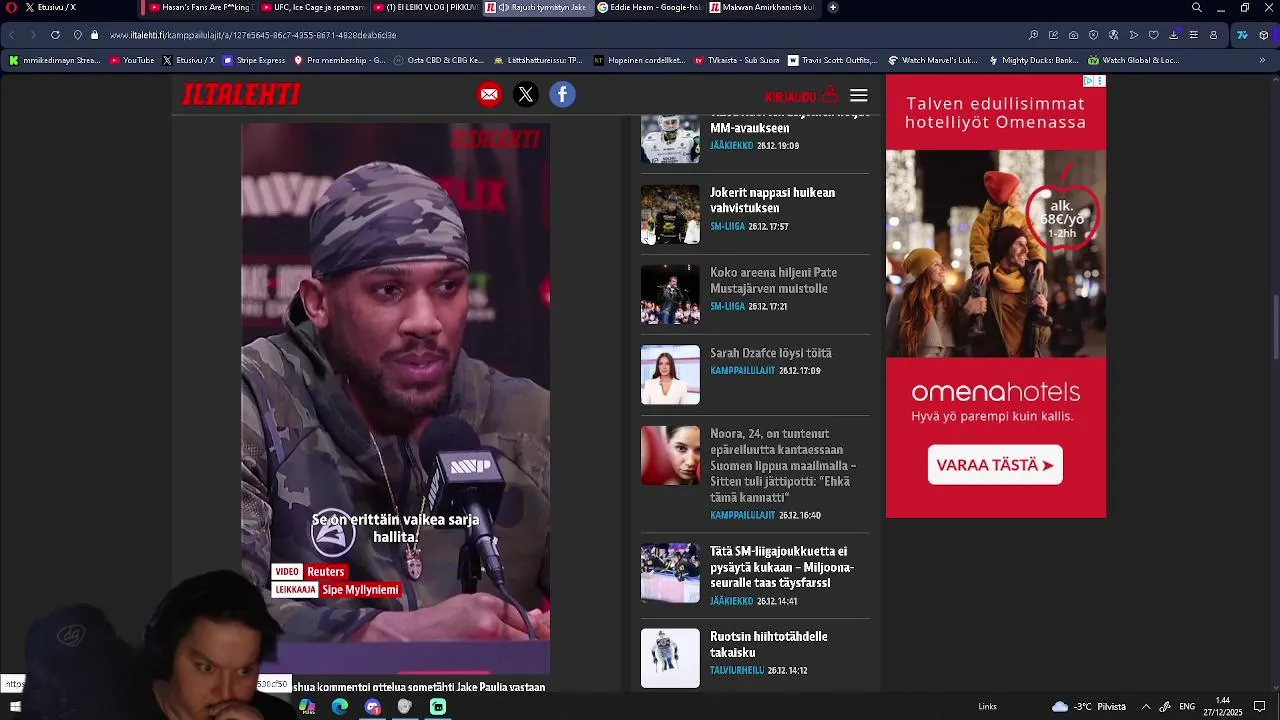Open the Noora, 24 article headline
The height and width of the screenshot is (720, 1280).
click(783, 466)
